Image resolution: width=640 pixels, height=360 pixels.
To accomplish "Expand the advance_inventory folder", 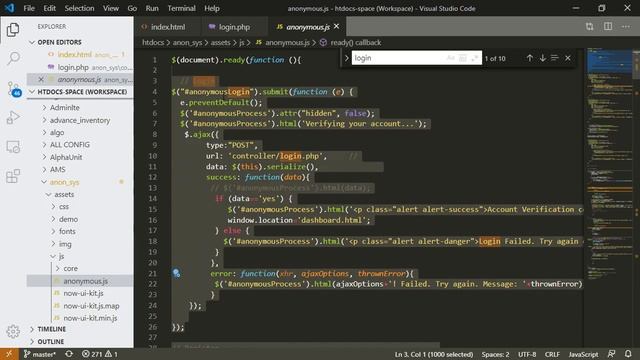I will pos(80,120).
